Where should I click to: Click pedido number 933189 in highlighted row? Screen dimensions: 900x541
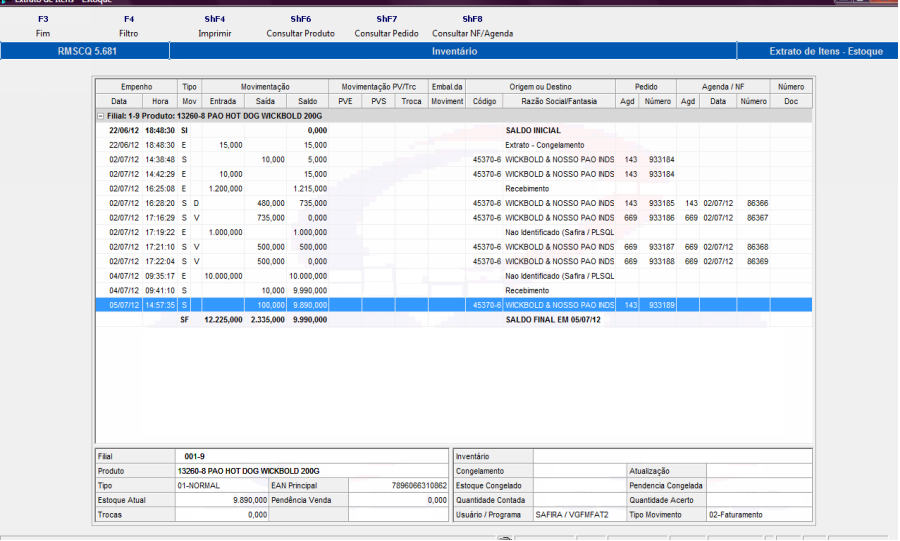662,305
